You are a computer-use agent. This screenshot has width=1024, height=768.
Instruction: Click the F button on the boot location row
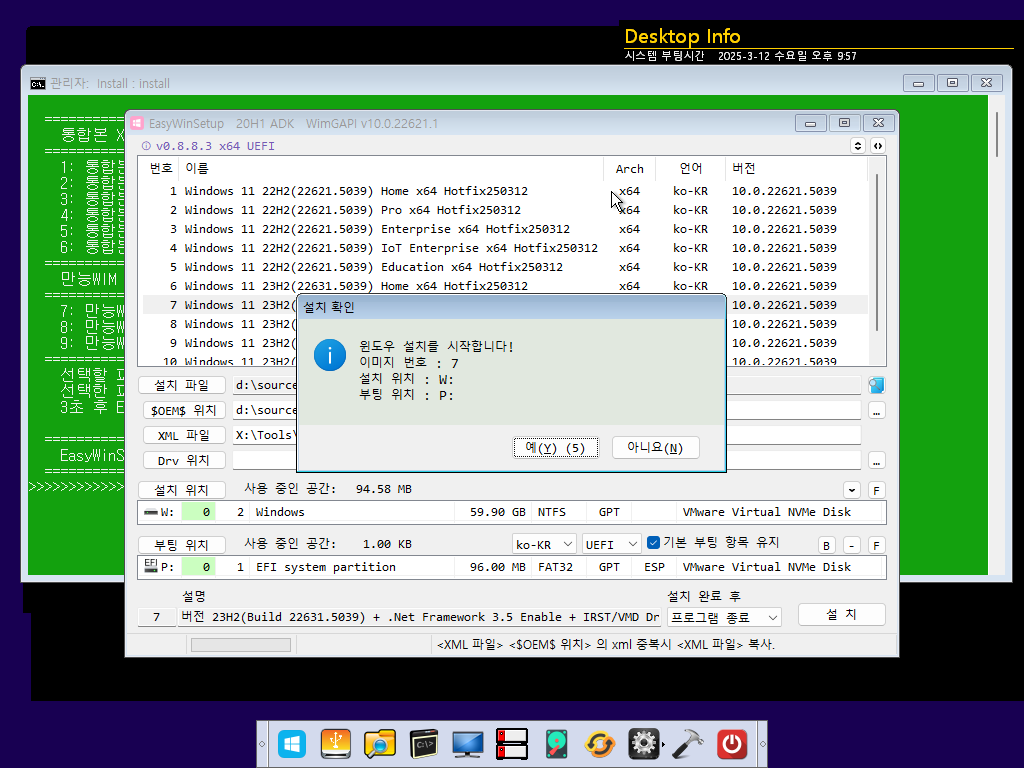pyautogui.click(x=876, y=545)
